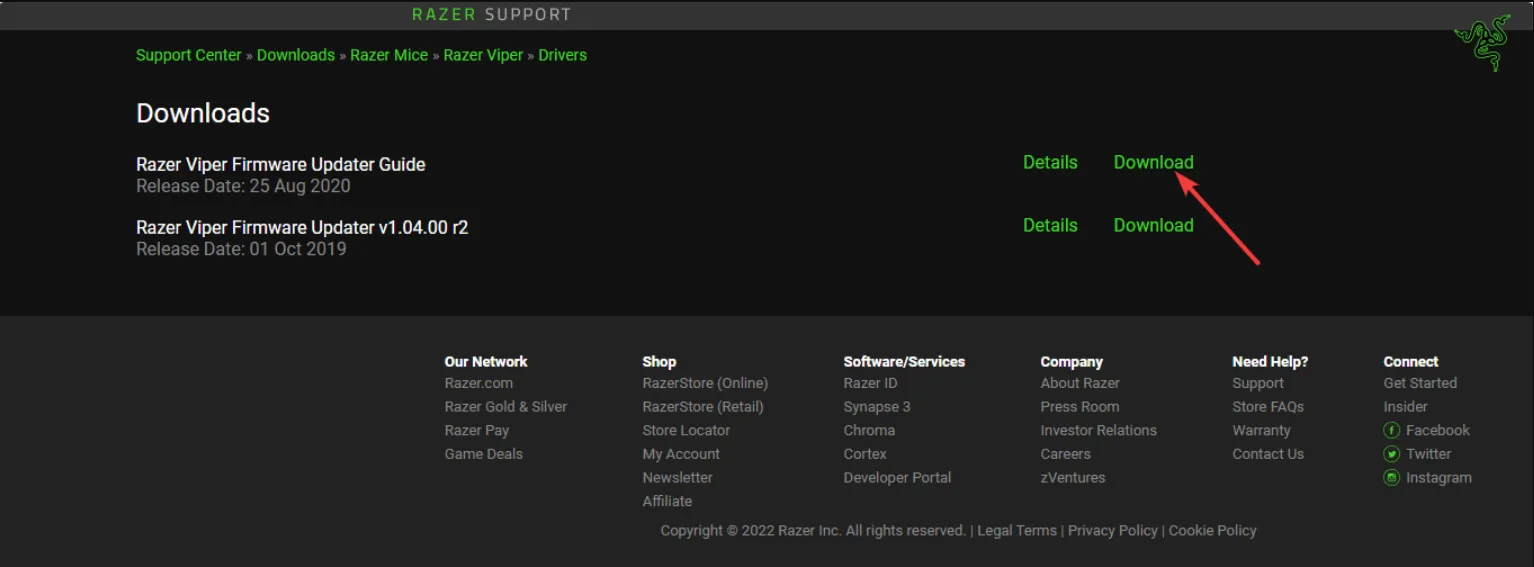Click the Drivers breadcrumb link
Viewport: 1534px width, 567px height.
click(562, 55)
